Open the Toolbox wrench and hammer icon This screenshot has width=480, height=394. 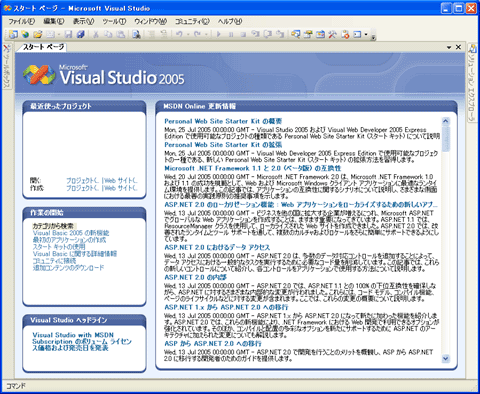tap(332, 34)
